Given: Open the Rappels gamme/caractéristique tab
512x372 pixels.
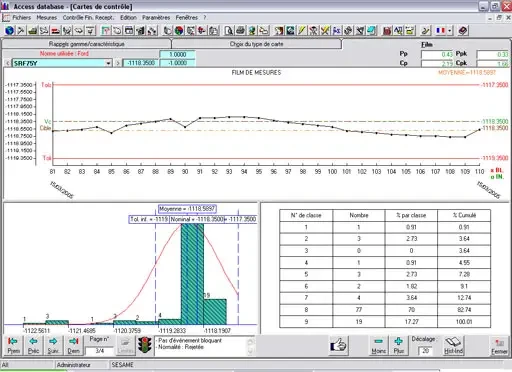Looking at the screenshot, I should 86,44.
